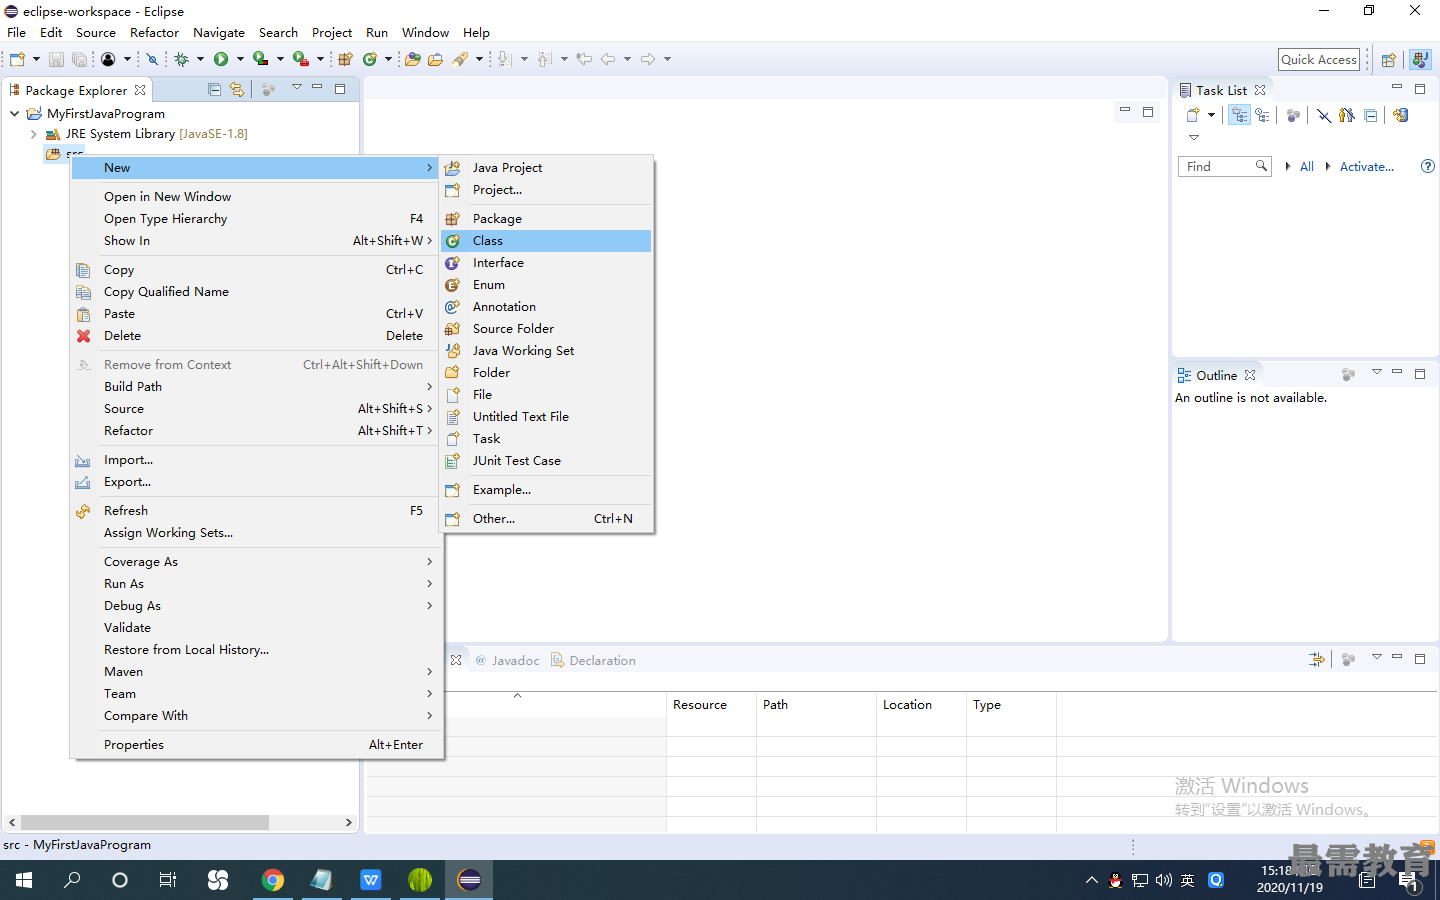Click the New Java Package toolbar icon
This screenshot has height=900, width=1440.
[345, 59]
